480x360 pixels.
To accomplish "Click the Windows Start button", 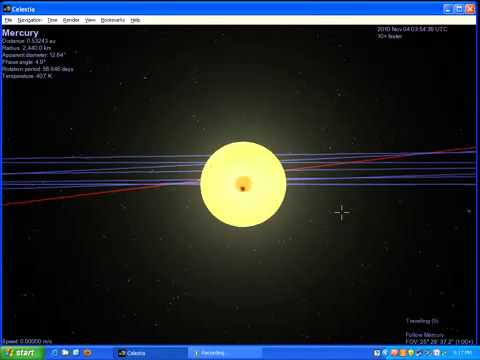I will coord(22,353).
